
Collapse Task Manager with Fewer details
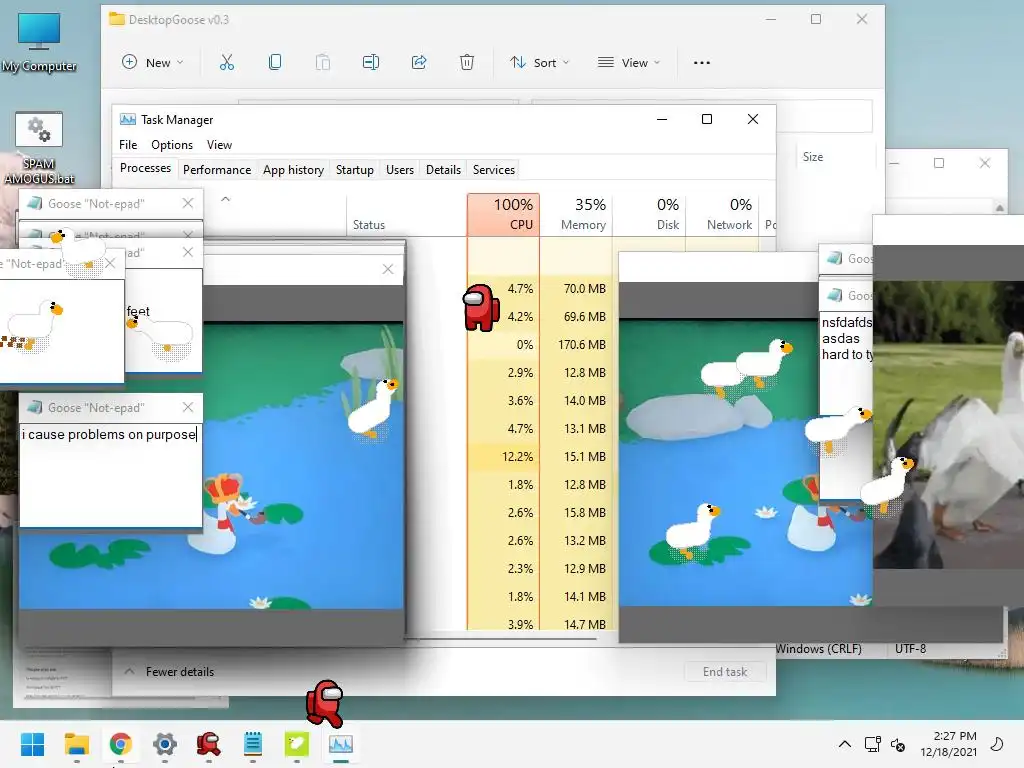coord(169,671)
